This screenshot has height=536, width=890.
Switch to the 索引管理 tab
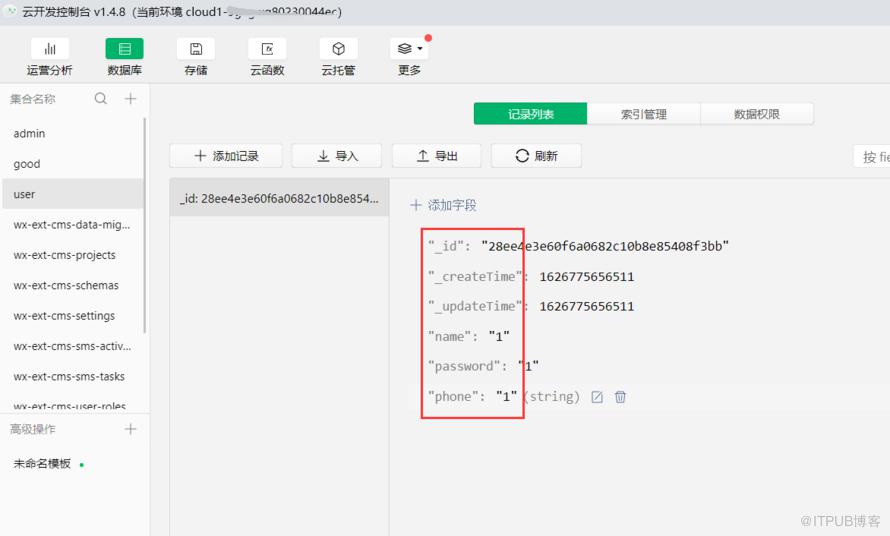click(644, 114)
